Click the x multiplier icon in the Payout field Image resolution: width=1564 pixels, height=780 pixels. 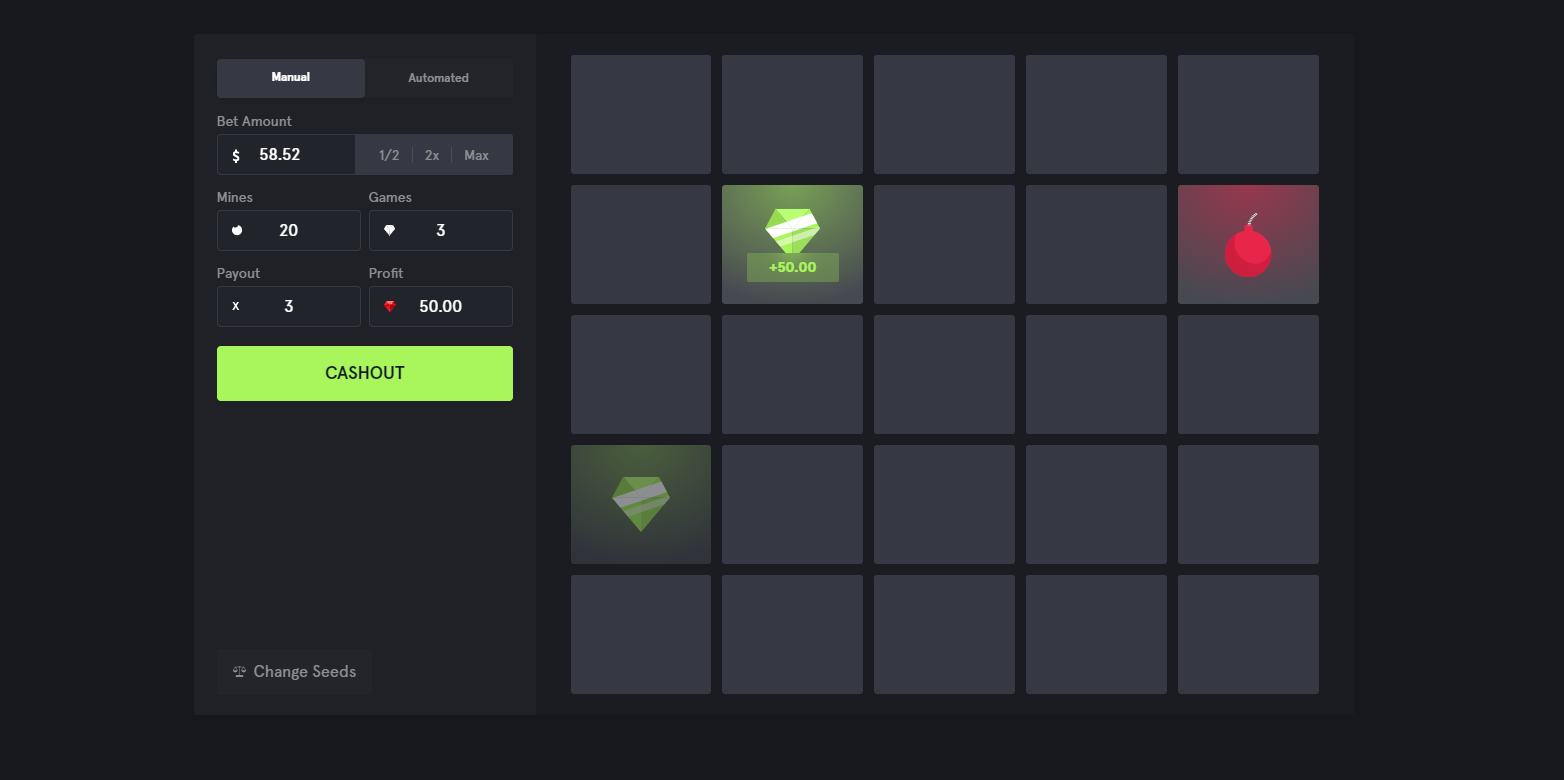(236, 307)
